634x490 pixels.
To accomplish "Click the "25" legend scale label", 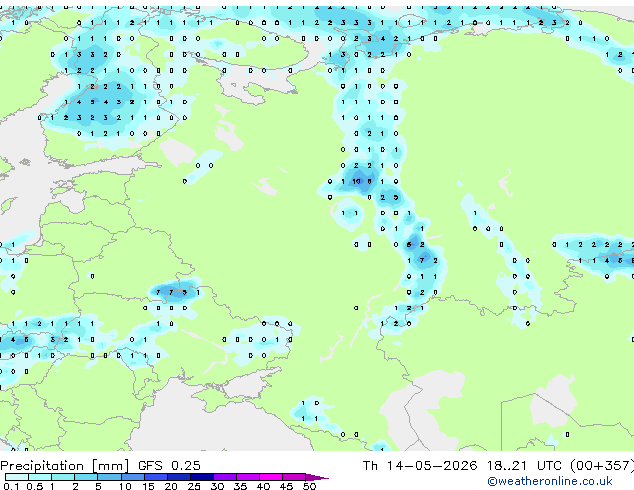I will coord(194,486).
